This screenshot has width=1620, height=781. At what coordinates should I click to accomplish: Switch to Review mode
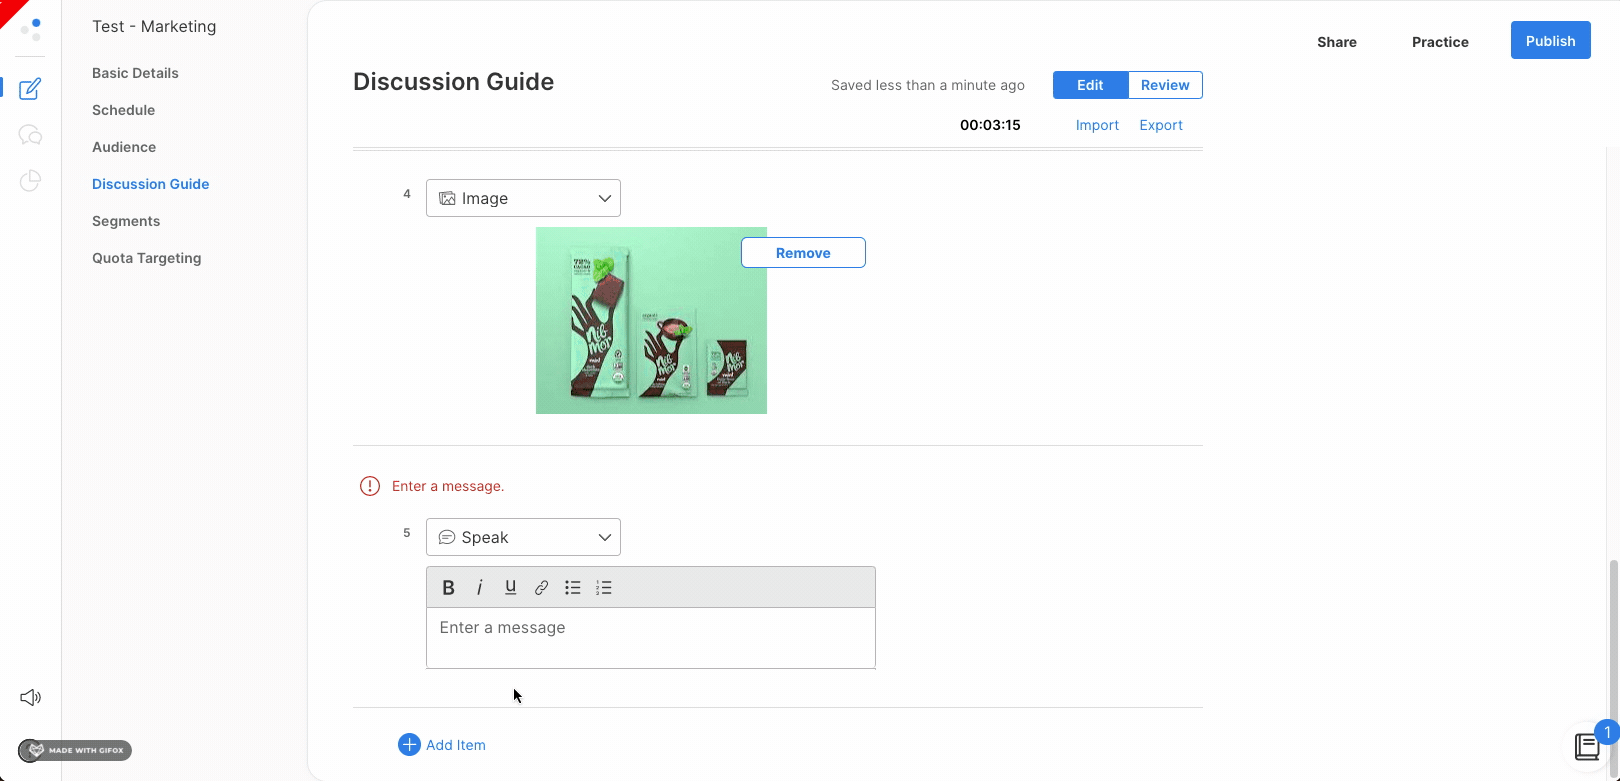(1165, 85)
